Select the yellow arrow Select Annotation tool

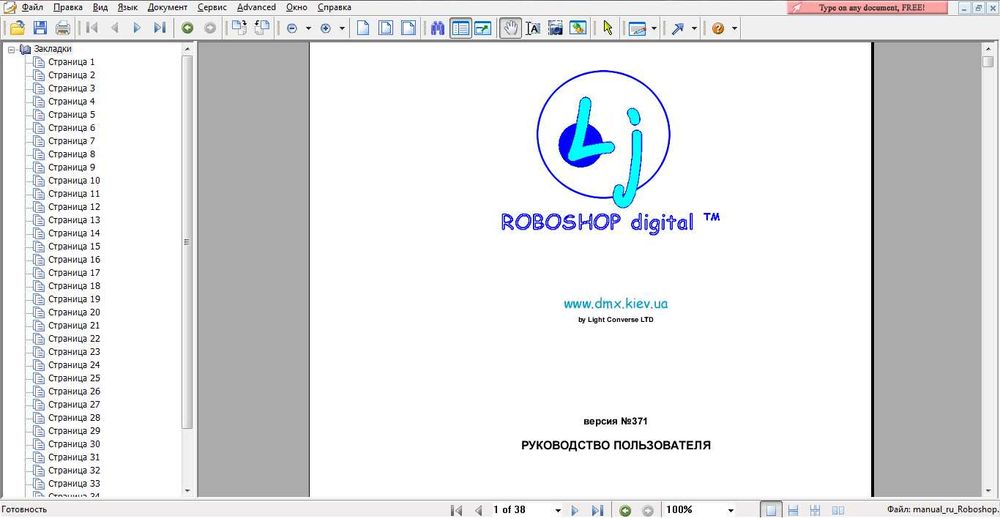[x=607, y=28]
